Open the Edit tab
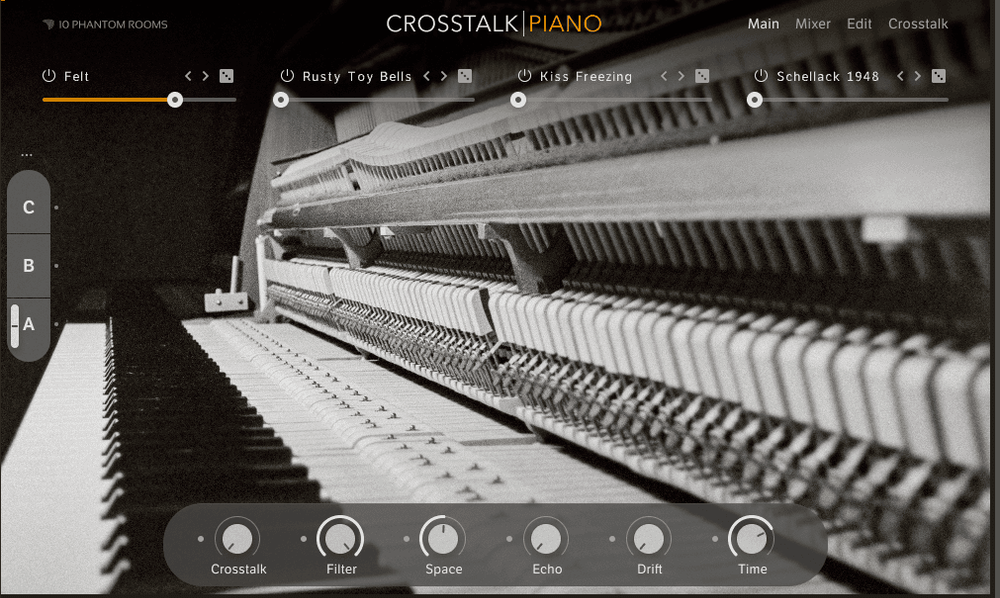1000x598 pixels. point(859,24)
